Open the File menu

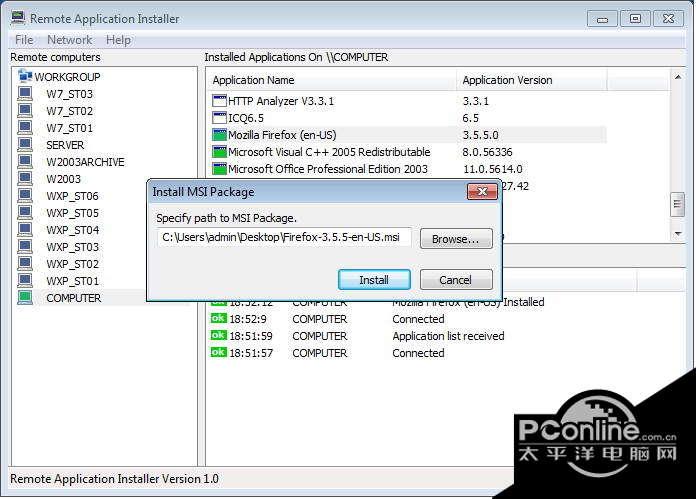tap(24, 40)
